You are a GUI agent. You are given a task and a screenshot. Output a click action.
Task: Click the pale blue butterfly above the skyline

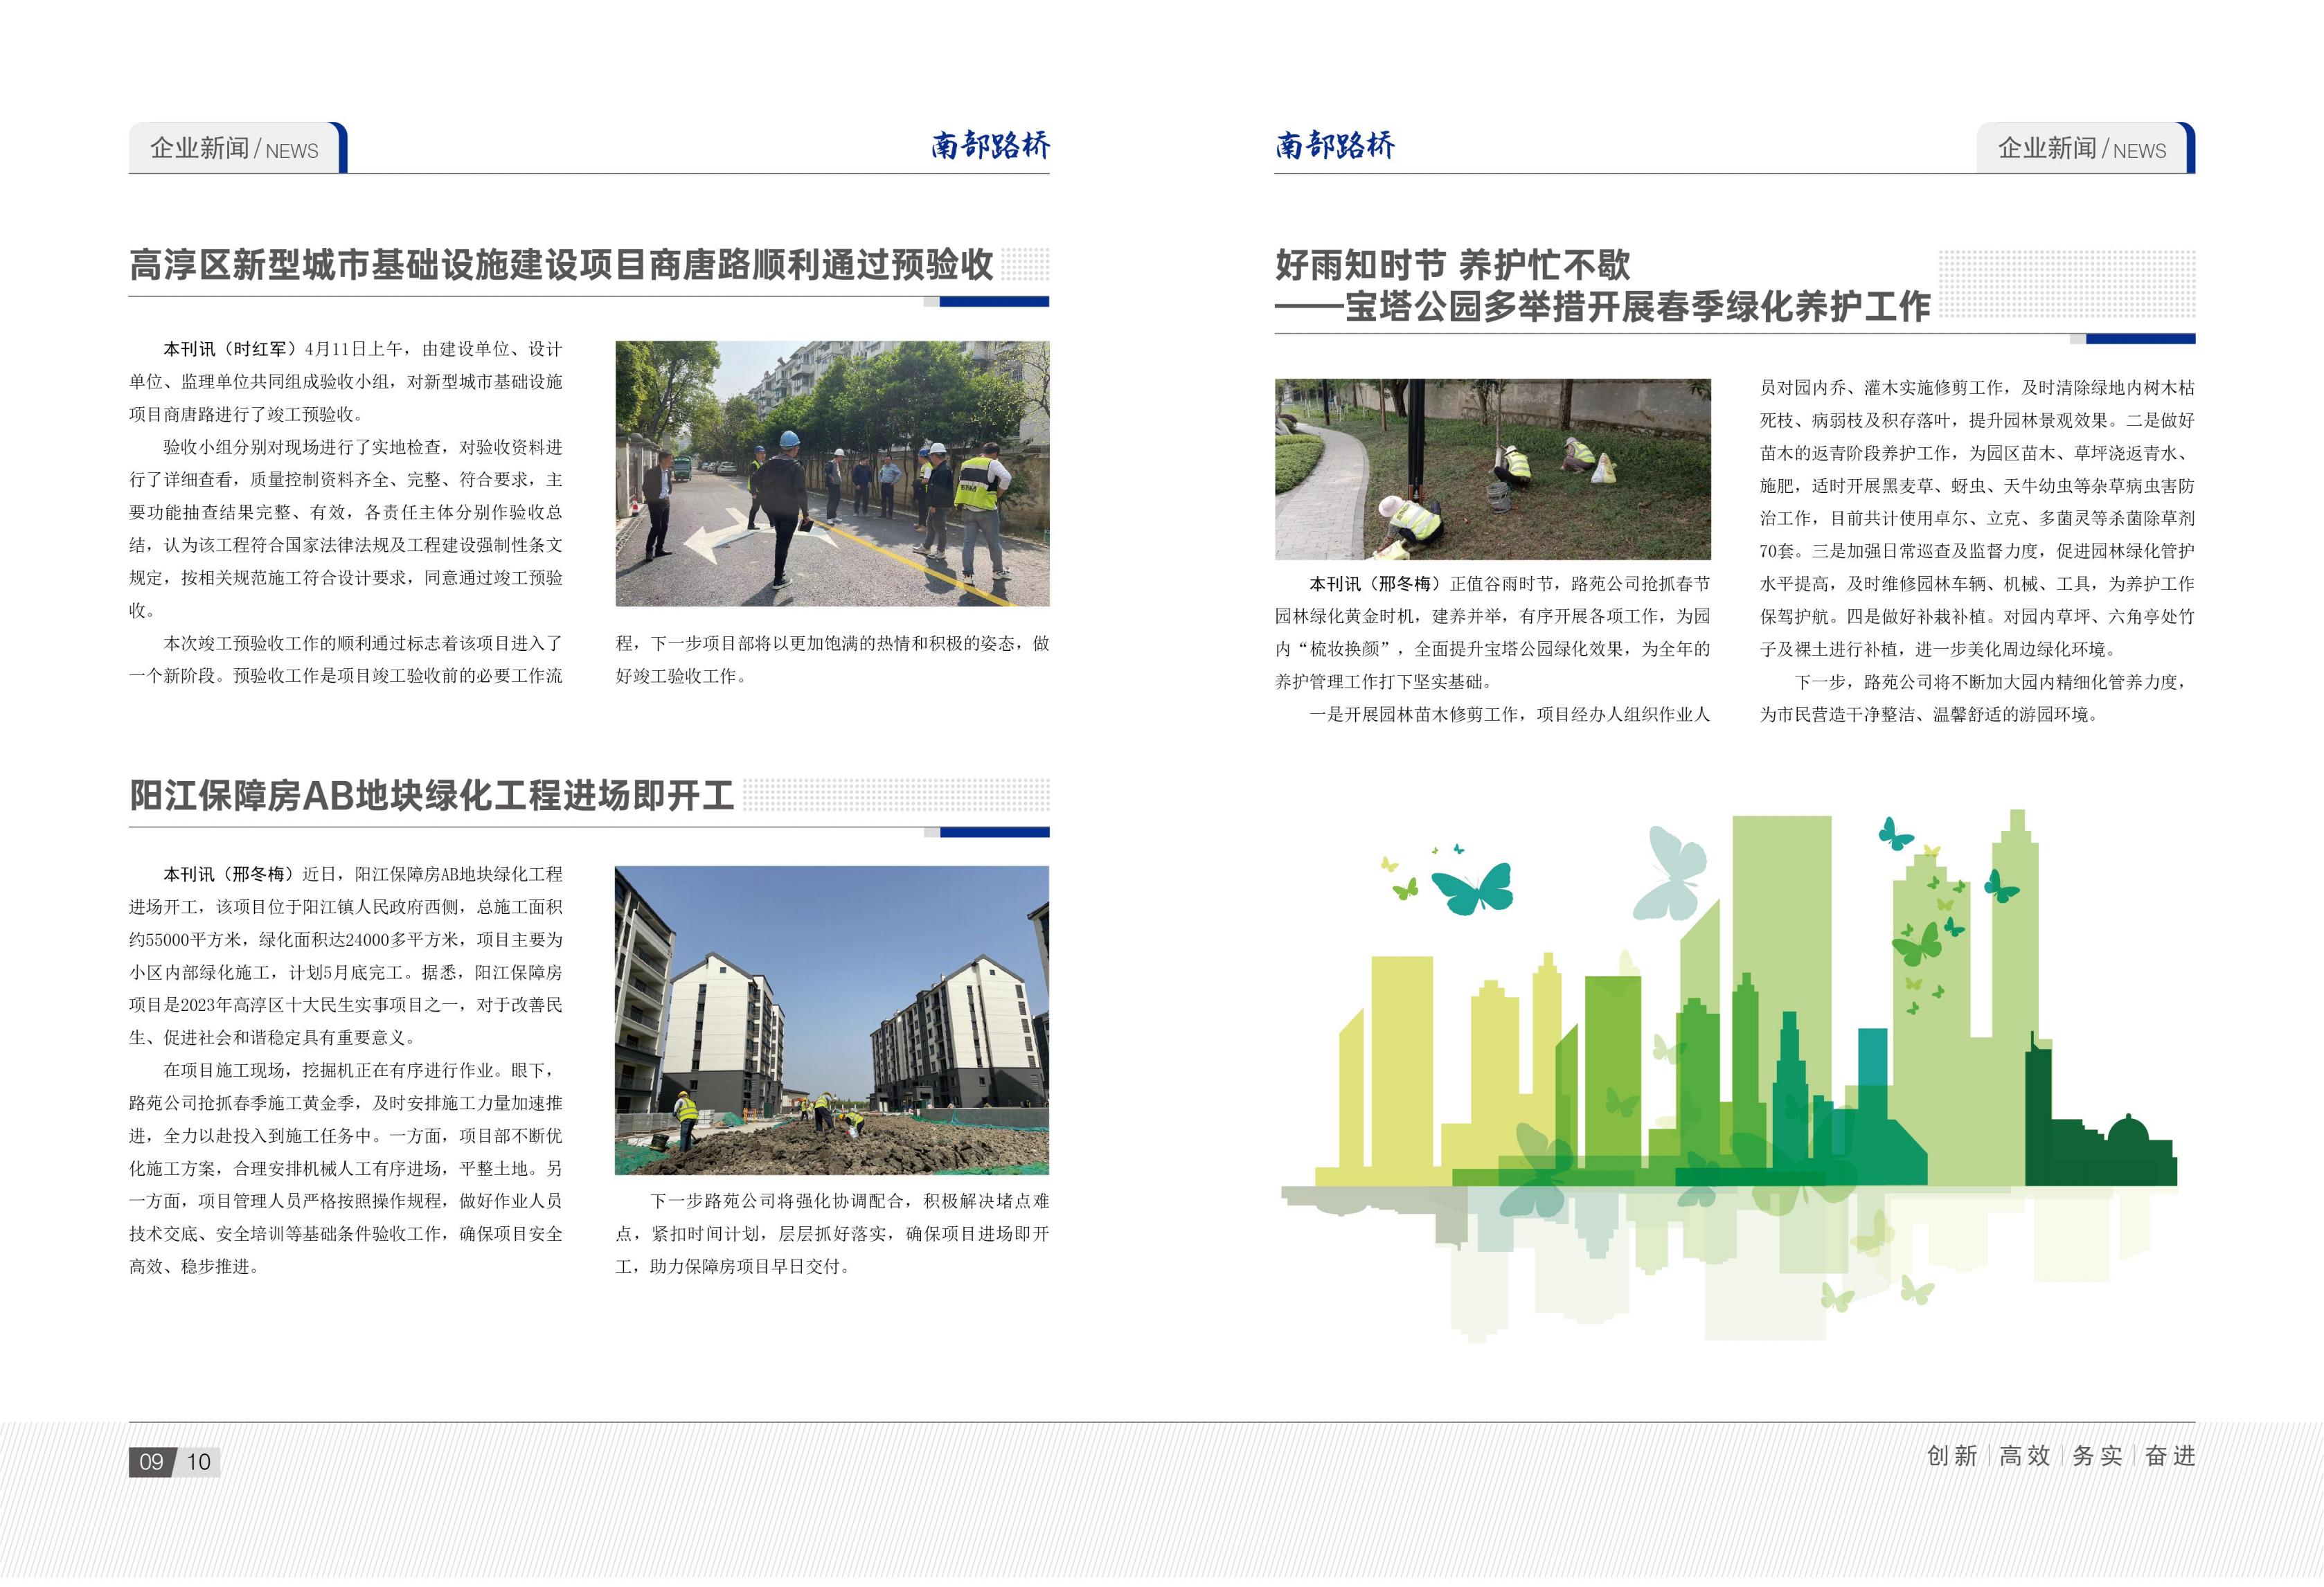pyautogui.click(x=1670, y=872)
